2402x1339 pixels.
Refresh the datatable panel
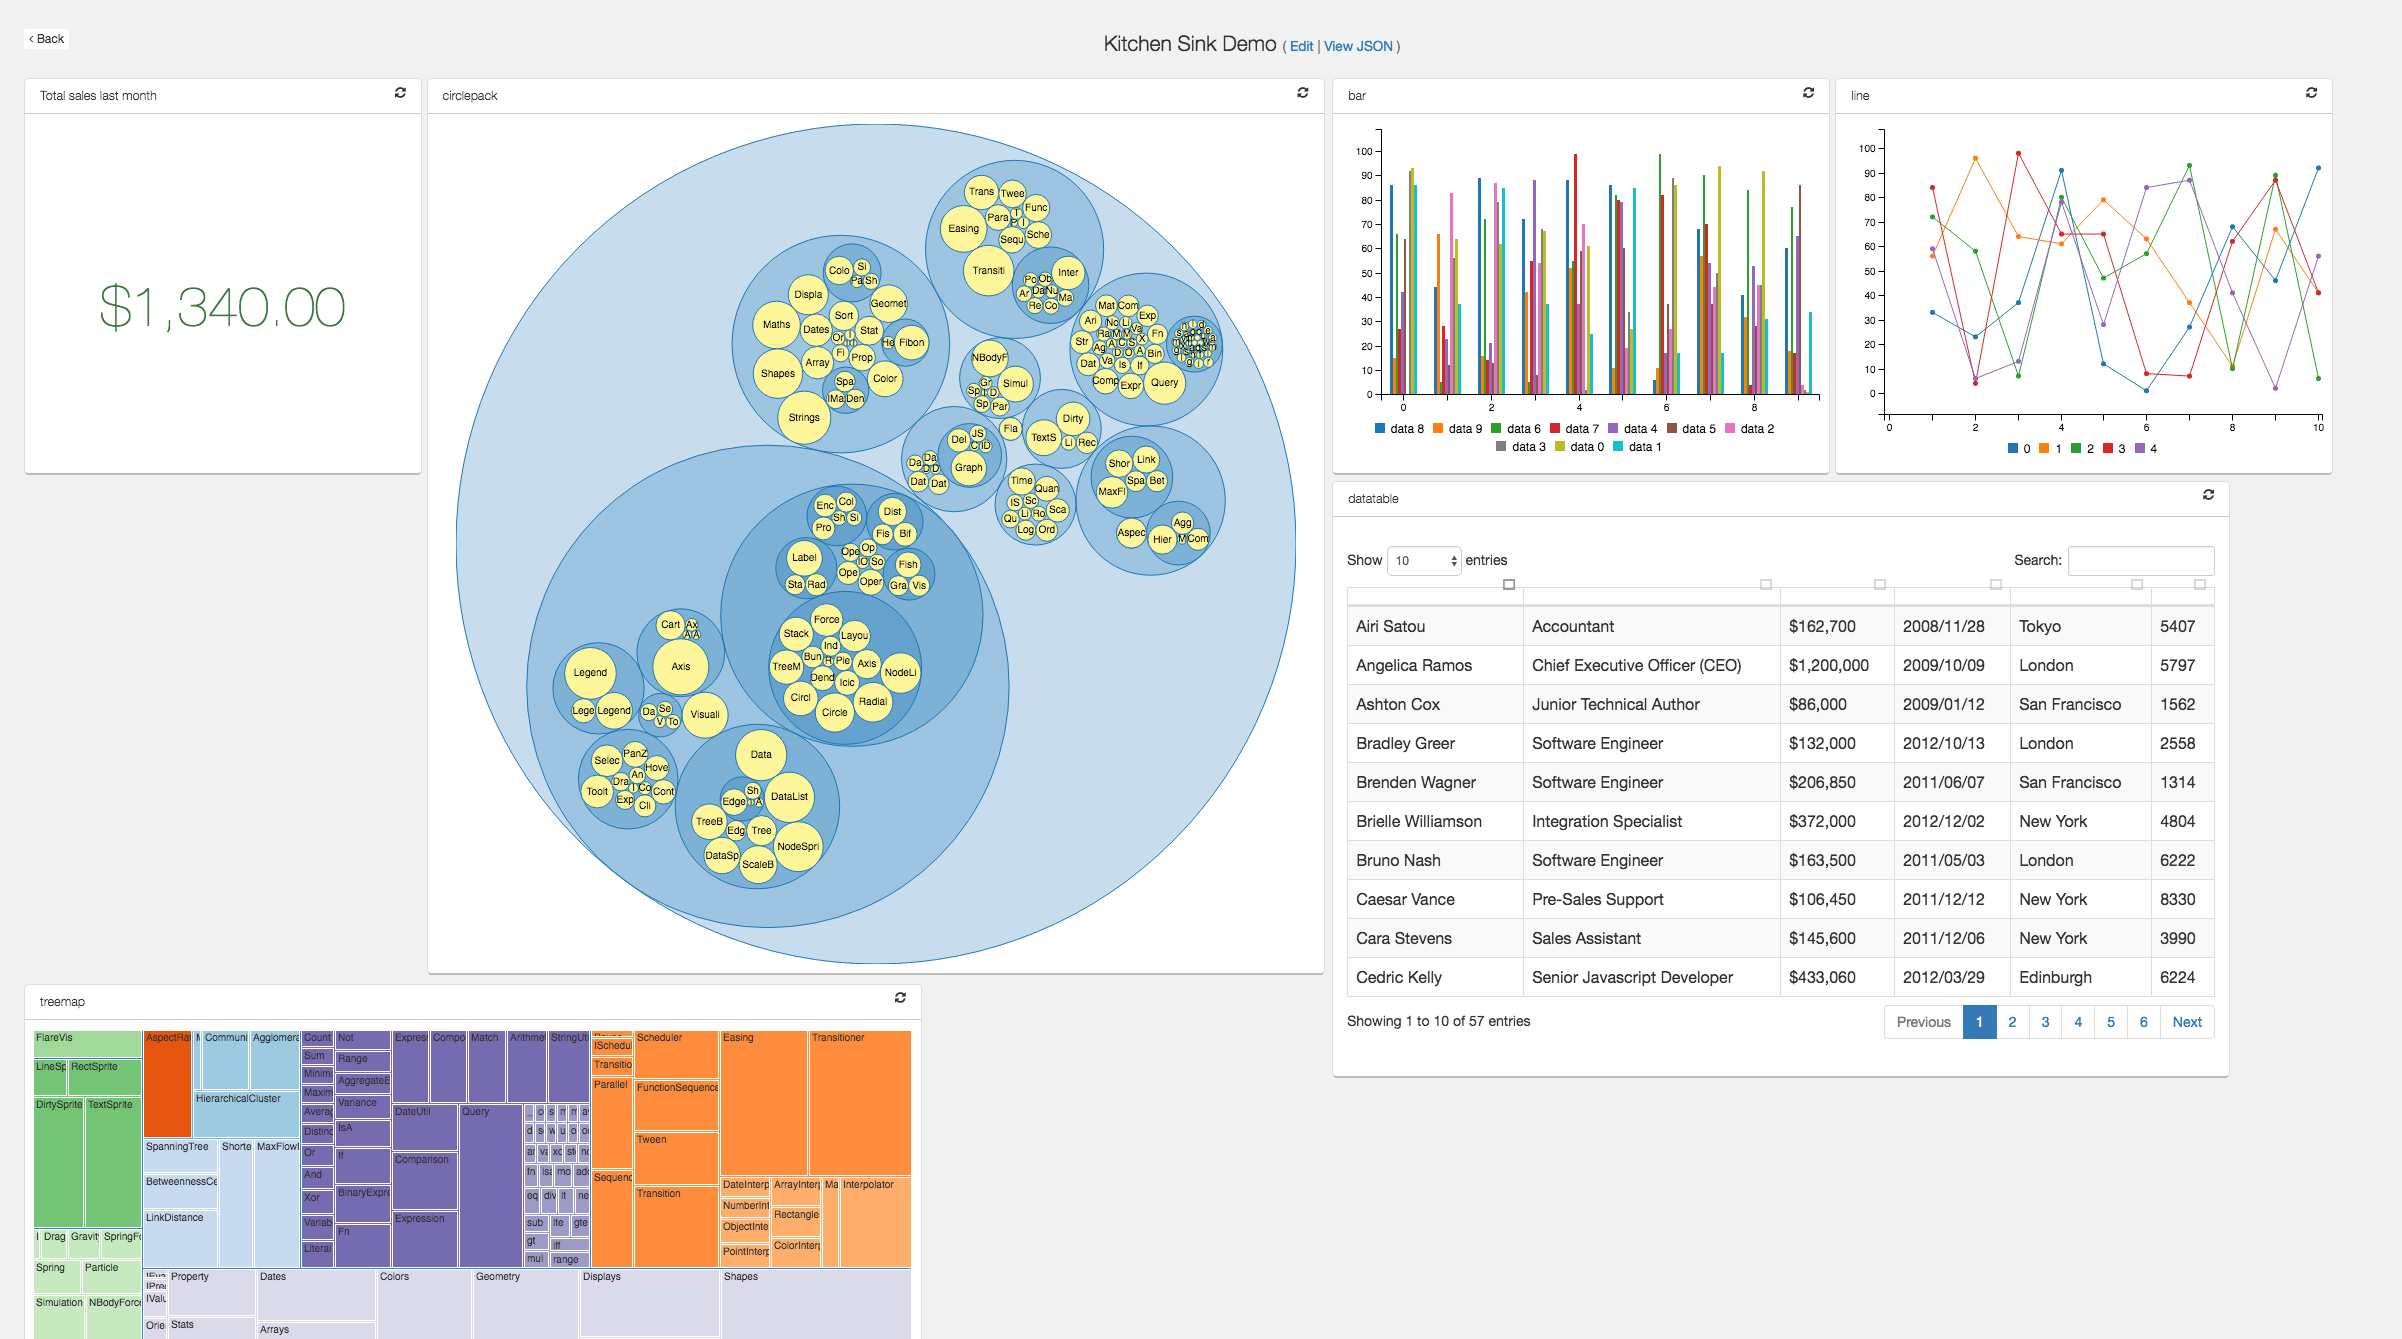pos(2209,495)
